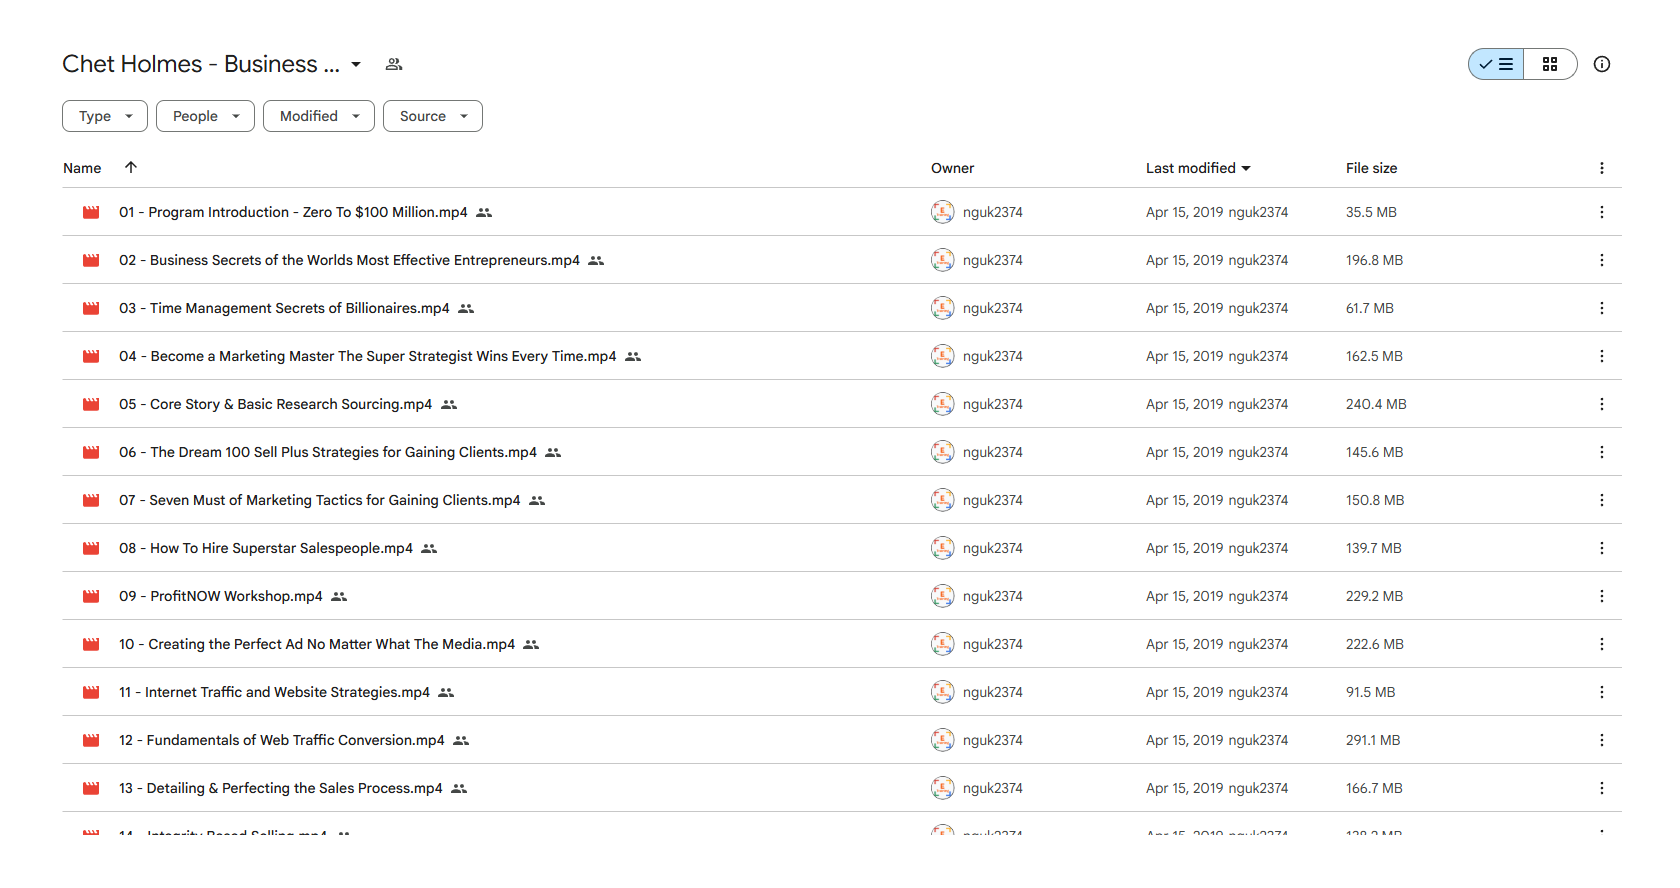The height and width of the screenshot is (888, 1680).
Task: Select file 13 - Detailing & Perfecting the Sales Process.mp4
Action: [281, 788]
